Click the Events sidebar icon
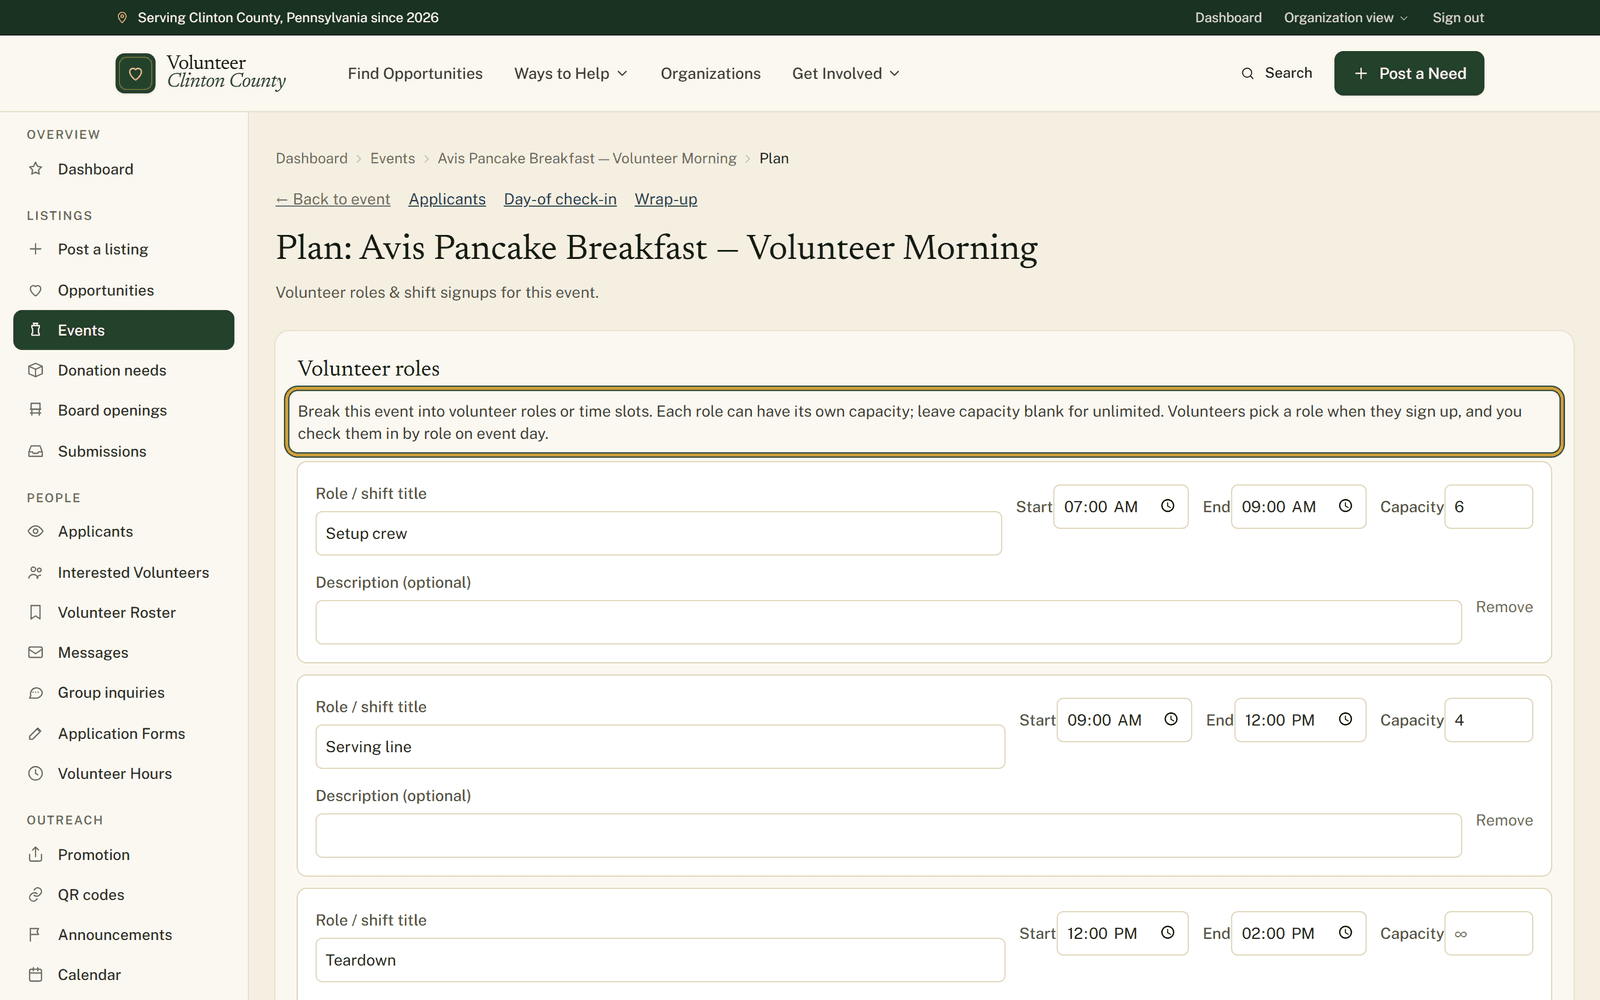 36,330
